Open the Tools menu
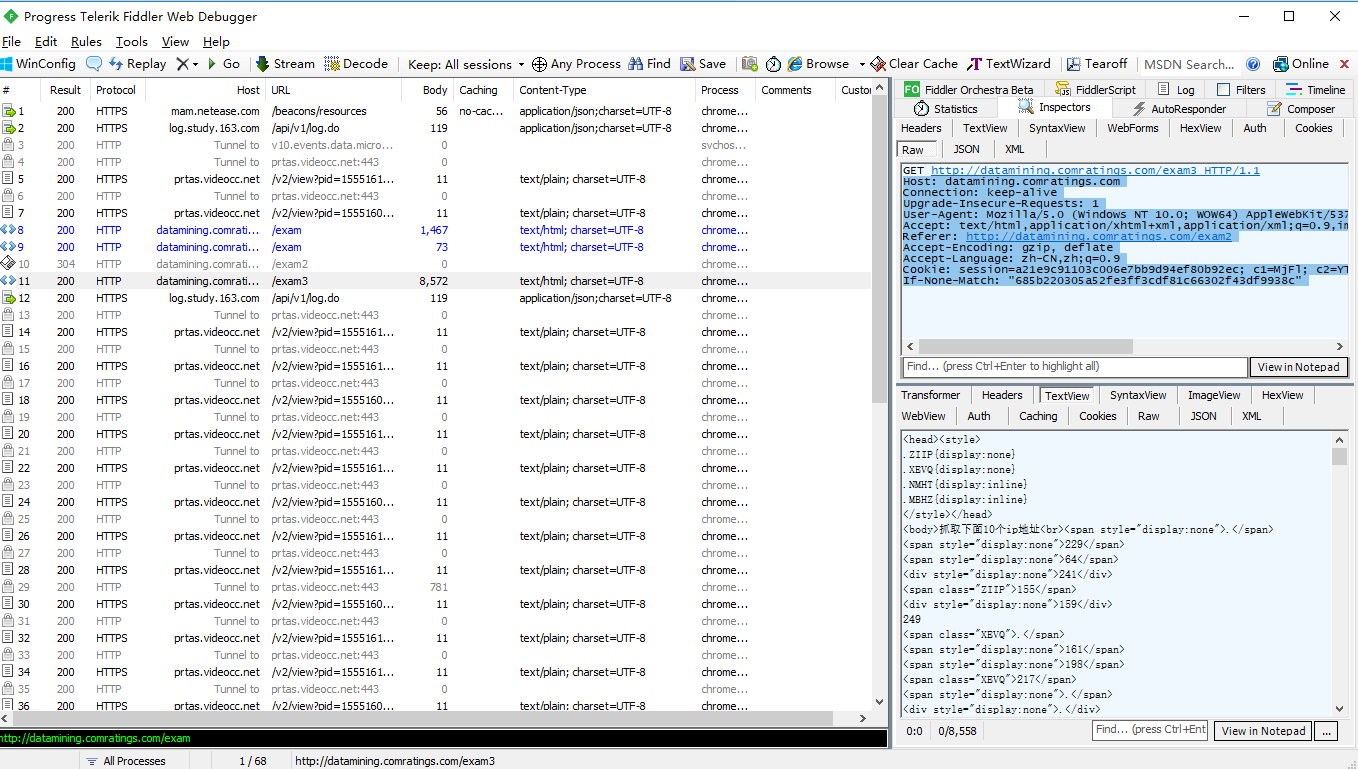The height and width of the screenshot is (769, 1358). pyautogui.click(x=131, y=42)
